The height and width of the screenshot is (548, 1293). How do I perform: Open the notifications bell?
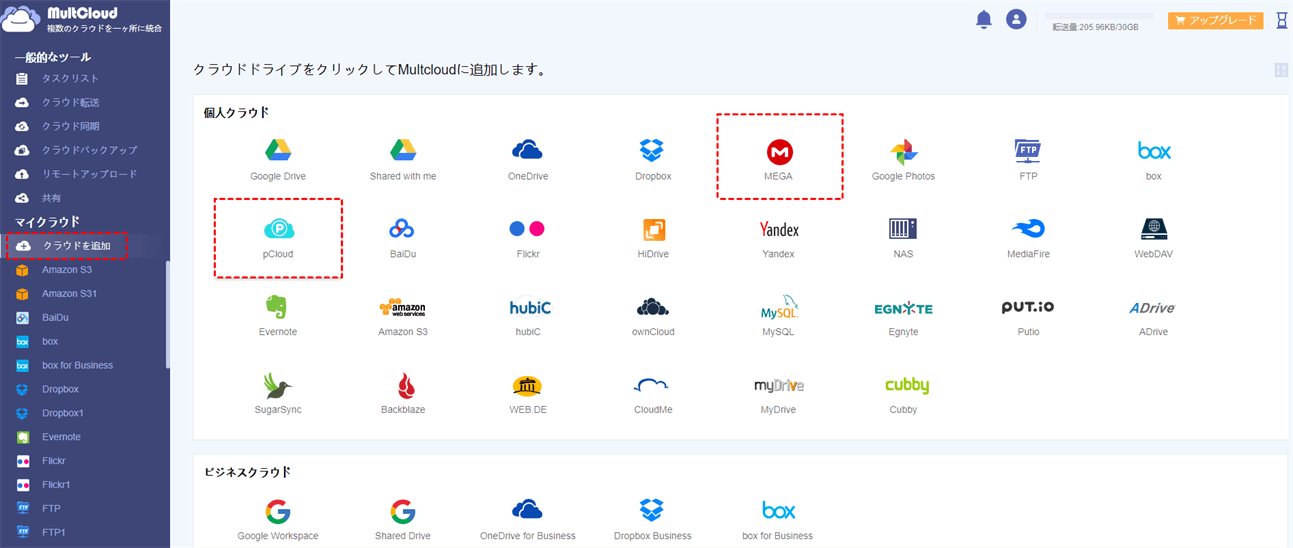[x=984, y=19]
